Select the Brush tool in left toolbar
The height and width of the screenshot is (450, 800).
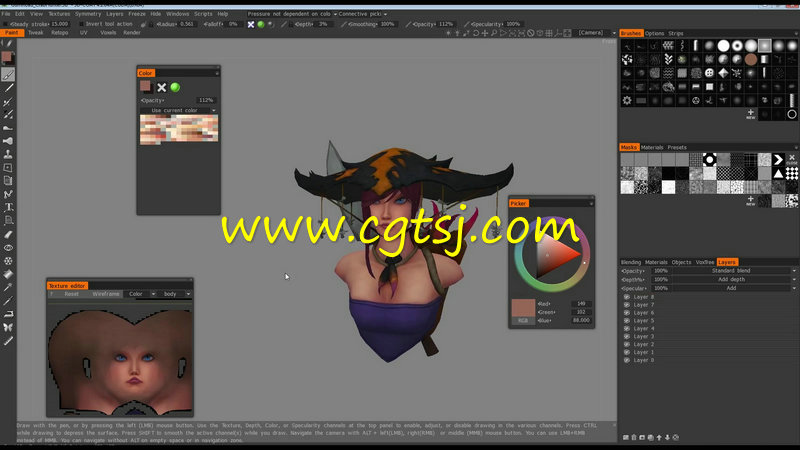point(8,75)
